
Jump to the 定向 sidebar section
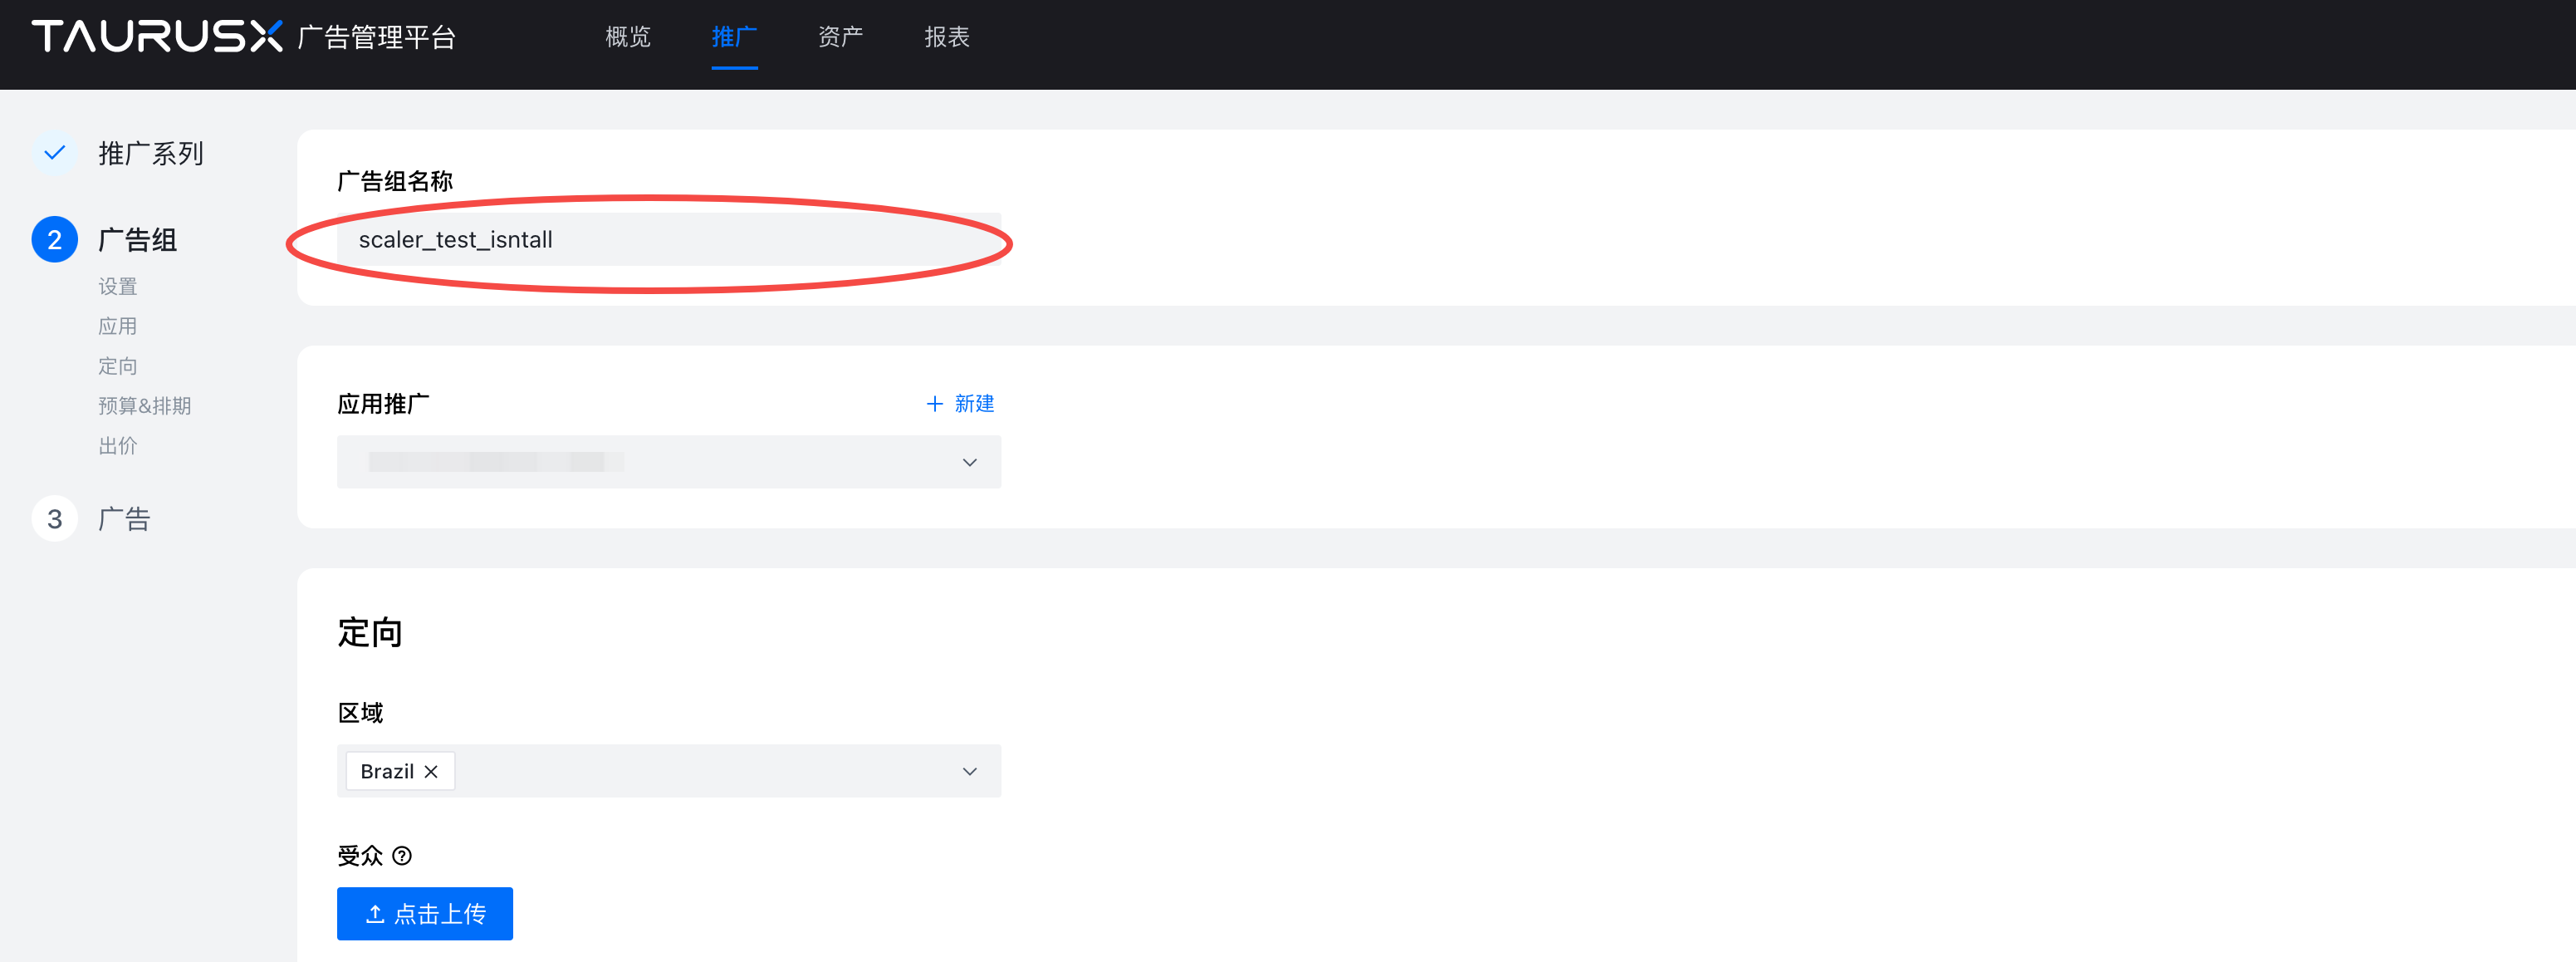[118, 367]
